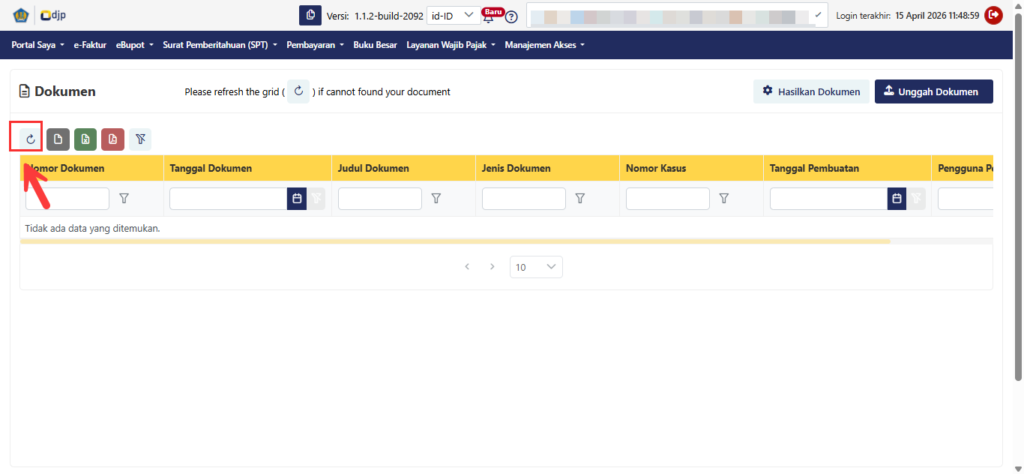Click the filter icon beside Judul Dokumen input

(x=436, y=199)
